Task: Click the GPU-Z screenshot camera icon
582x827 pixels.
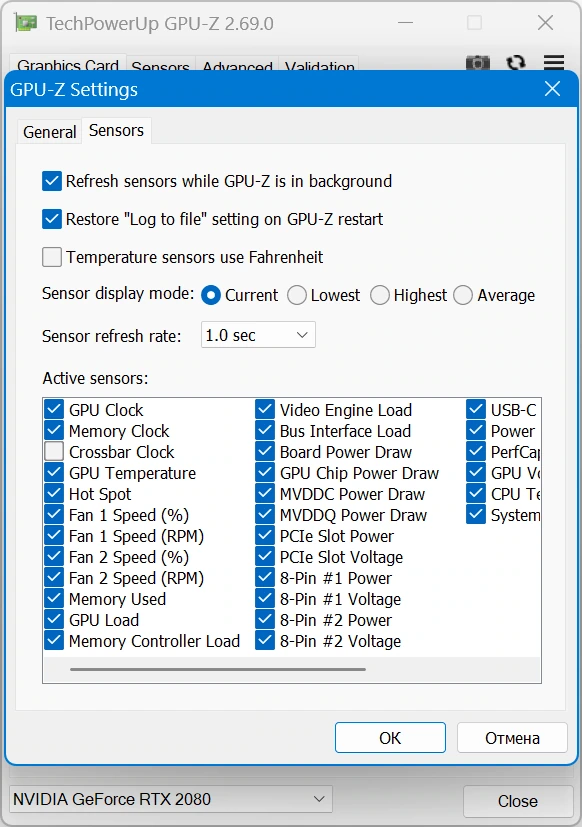Action: click(x=478, y=62)
